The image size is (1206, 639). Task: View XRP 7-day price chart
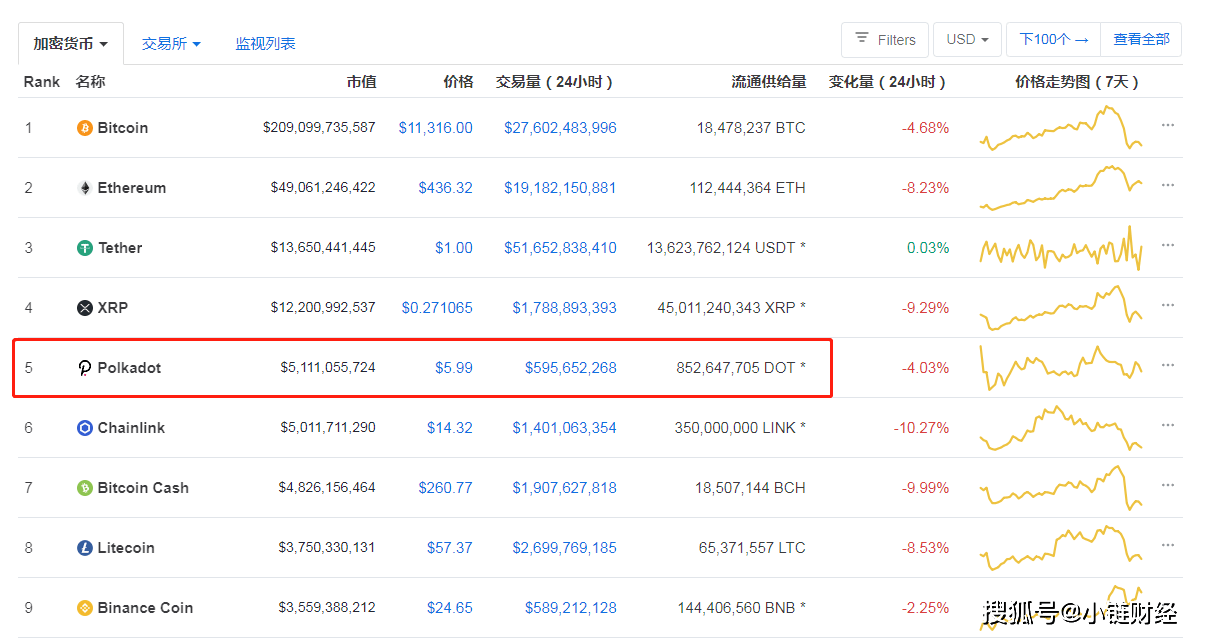tap(1061, 308)
